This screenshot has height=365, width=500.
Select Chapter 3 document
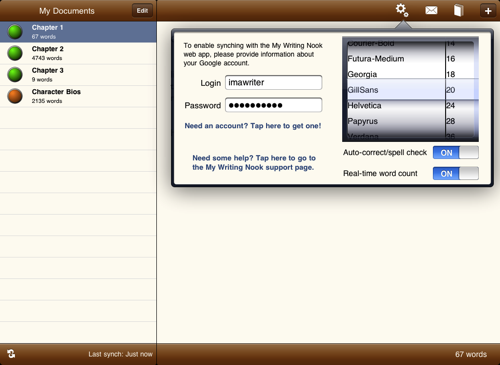[x=78, y=75]
